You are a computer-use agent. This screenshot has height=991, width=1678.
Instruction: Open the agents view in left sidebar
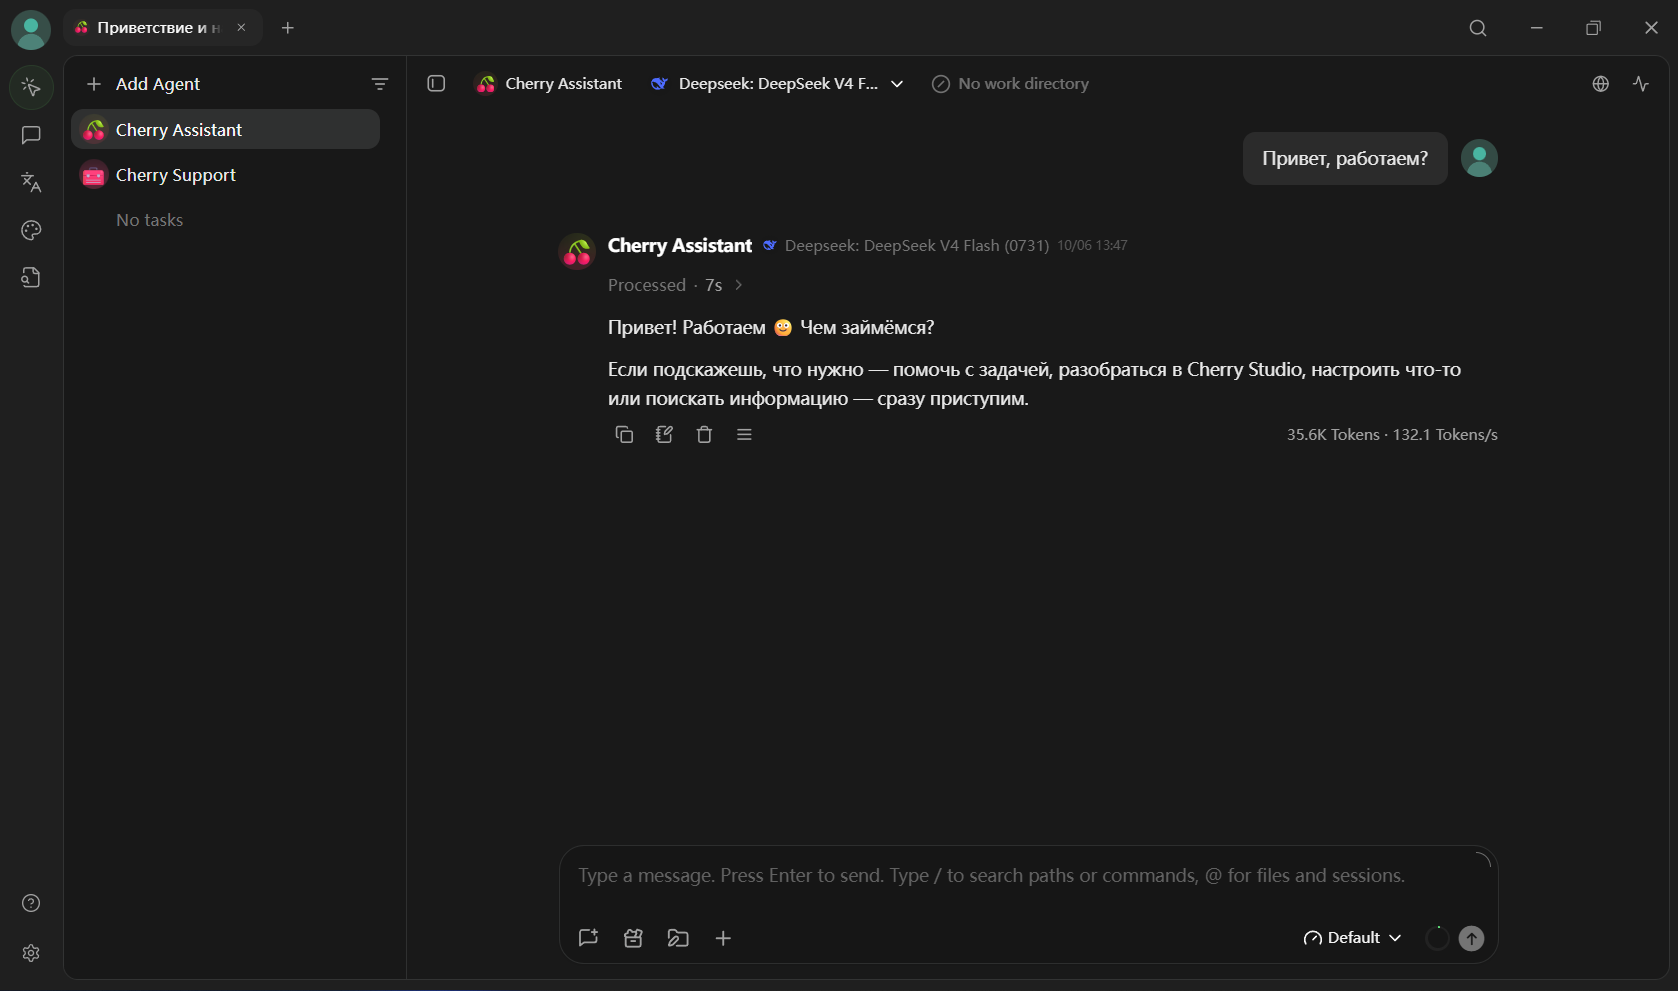click(x=31, y=87)
